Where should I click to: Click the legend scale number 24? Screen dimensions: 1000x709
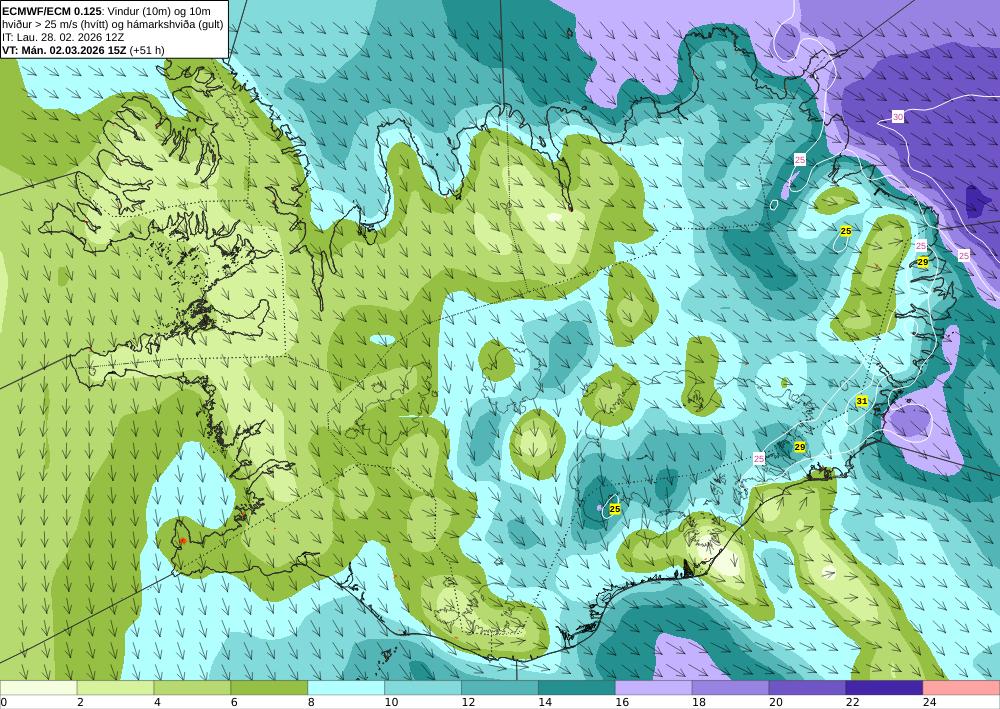[x=930, y=702]
